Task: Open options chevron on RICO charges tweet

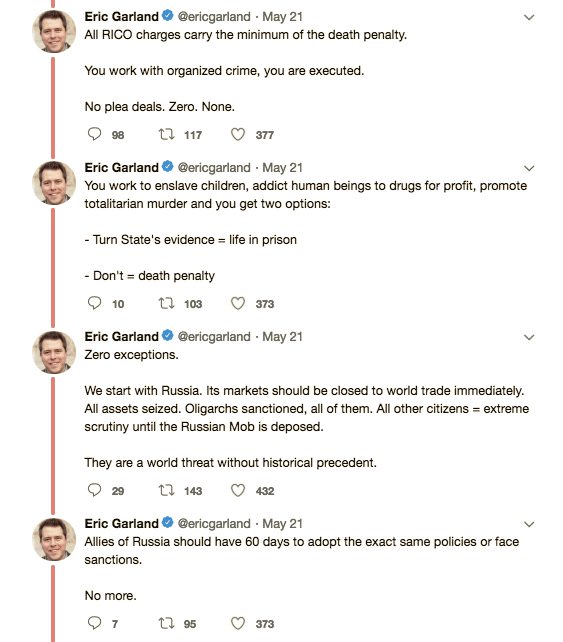Action: pyautogui.click(x=529, y=17)
